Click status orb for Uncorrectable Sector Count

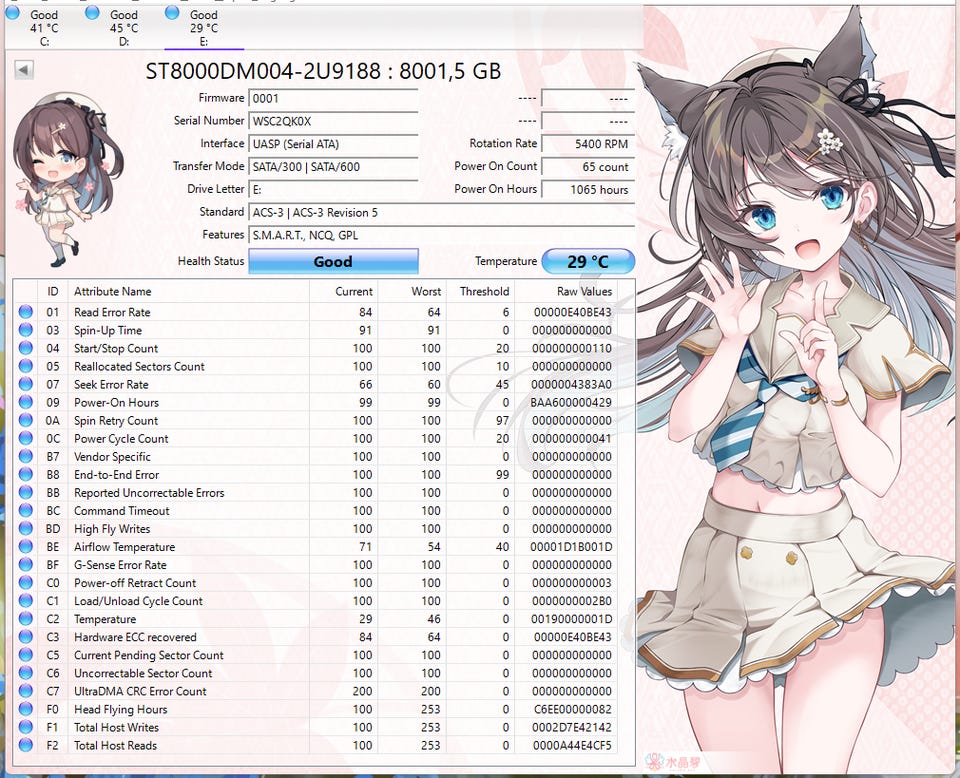click(26, 673)
